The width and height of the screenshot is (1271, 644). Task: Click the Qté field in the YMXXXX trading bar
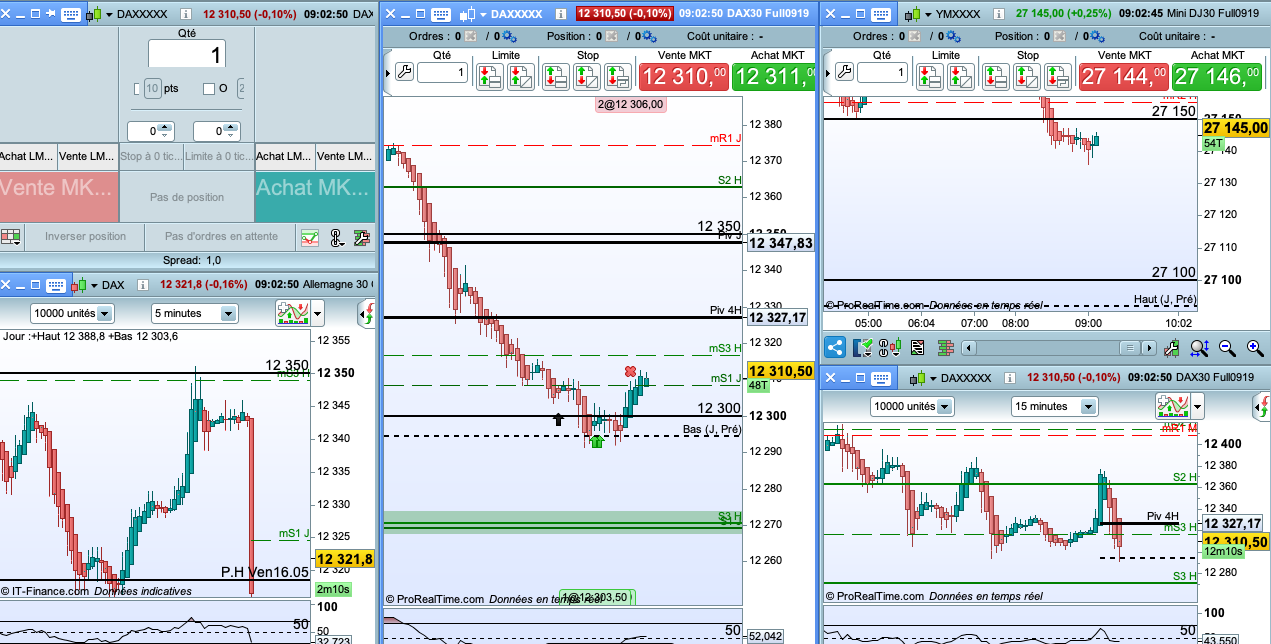882,72
